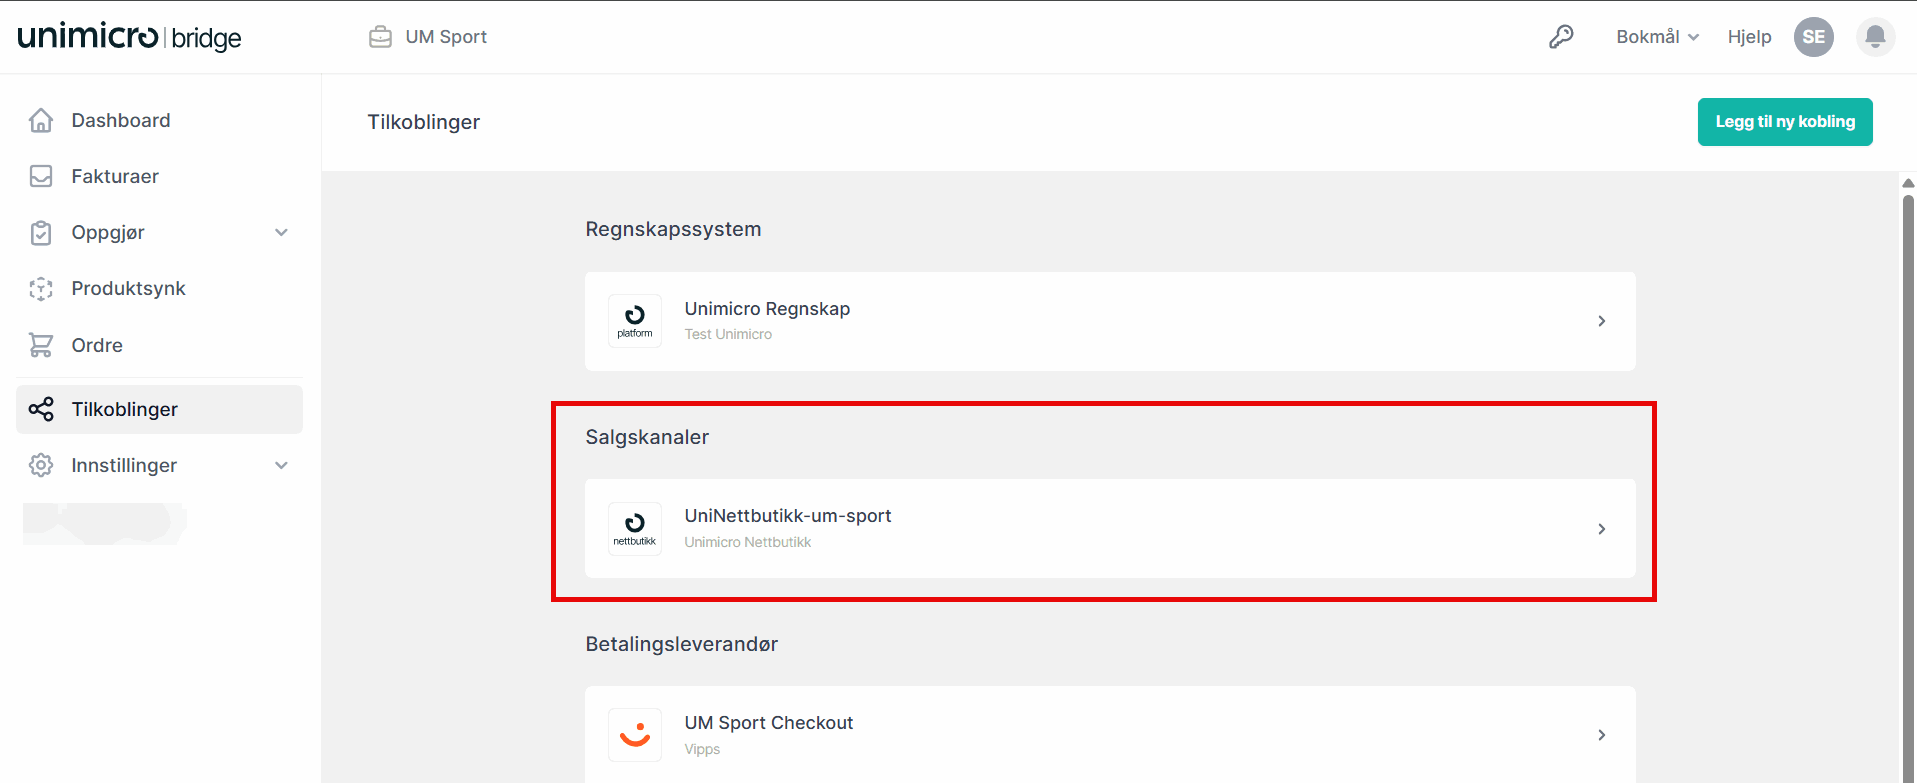Expand the Oppgjør section

pyautogui.click(x=281, y=232)
